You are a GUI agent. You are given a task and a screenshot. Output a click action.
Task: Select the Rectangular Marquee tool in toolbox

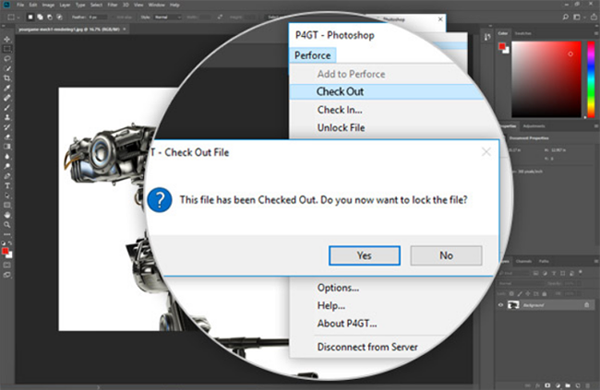(7, 49)
